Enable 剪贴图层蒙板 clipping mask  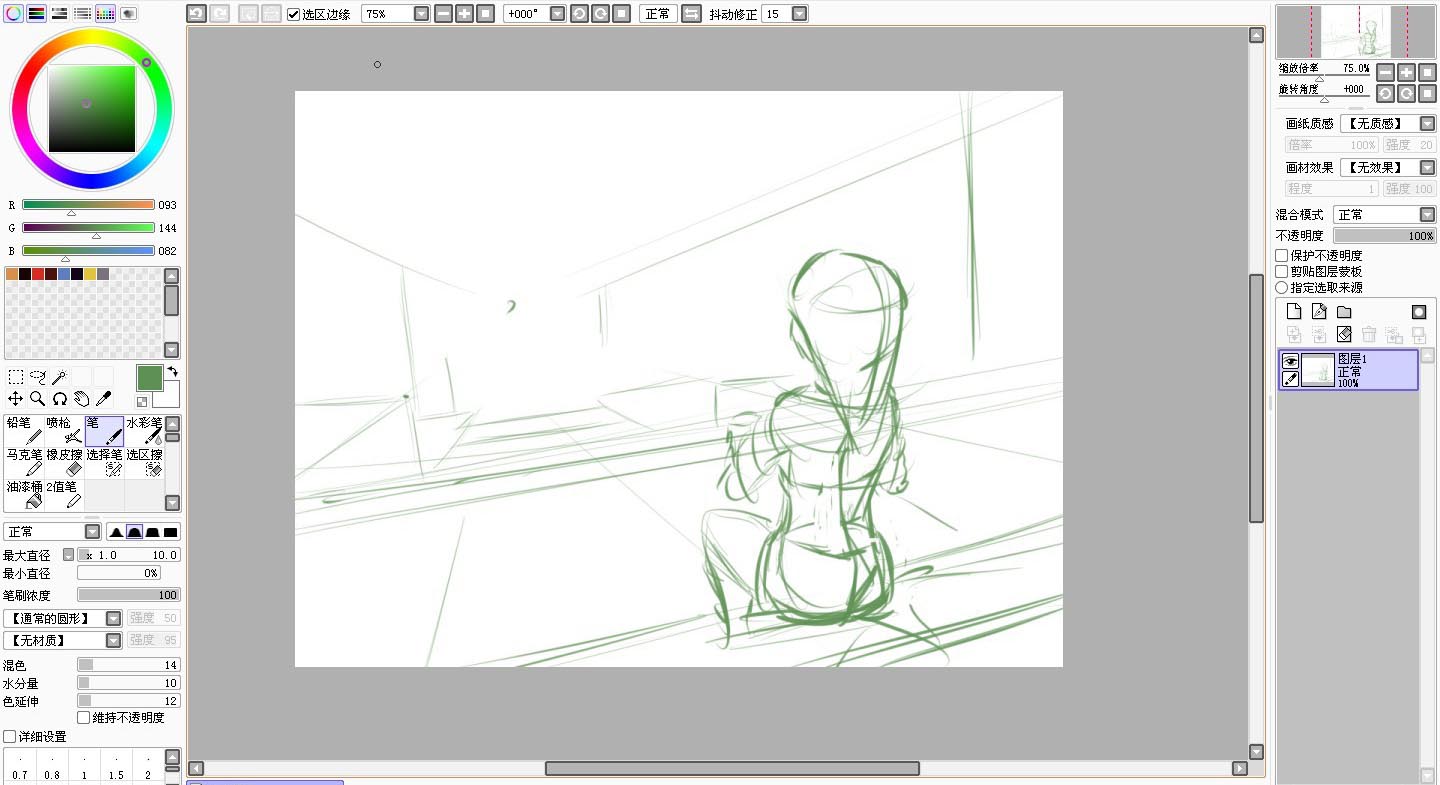tap(1282, 272)
